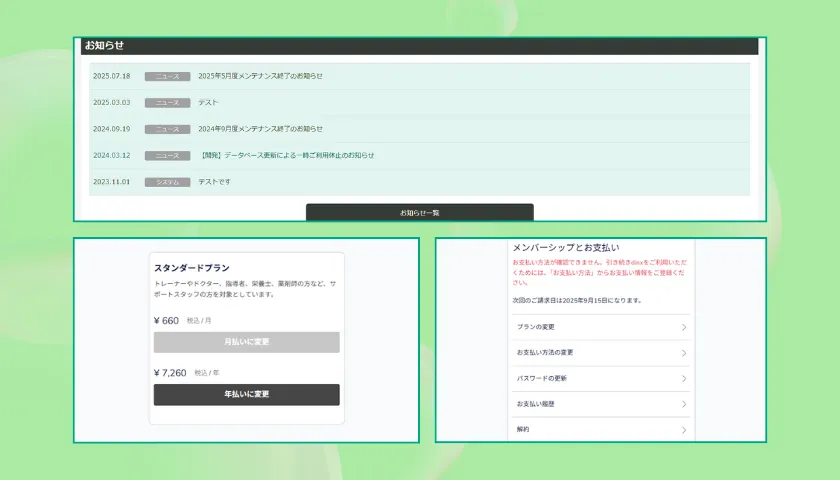Screen dimensions: 840x480
Task: Click the greyed 月払いに変更 button
Action: [x=246, y=342]
